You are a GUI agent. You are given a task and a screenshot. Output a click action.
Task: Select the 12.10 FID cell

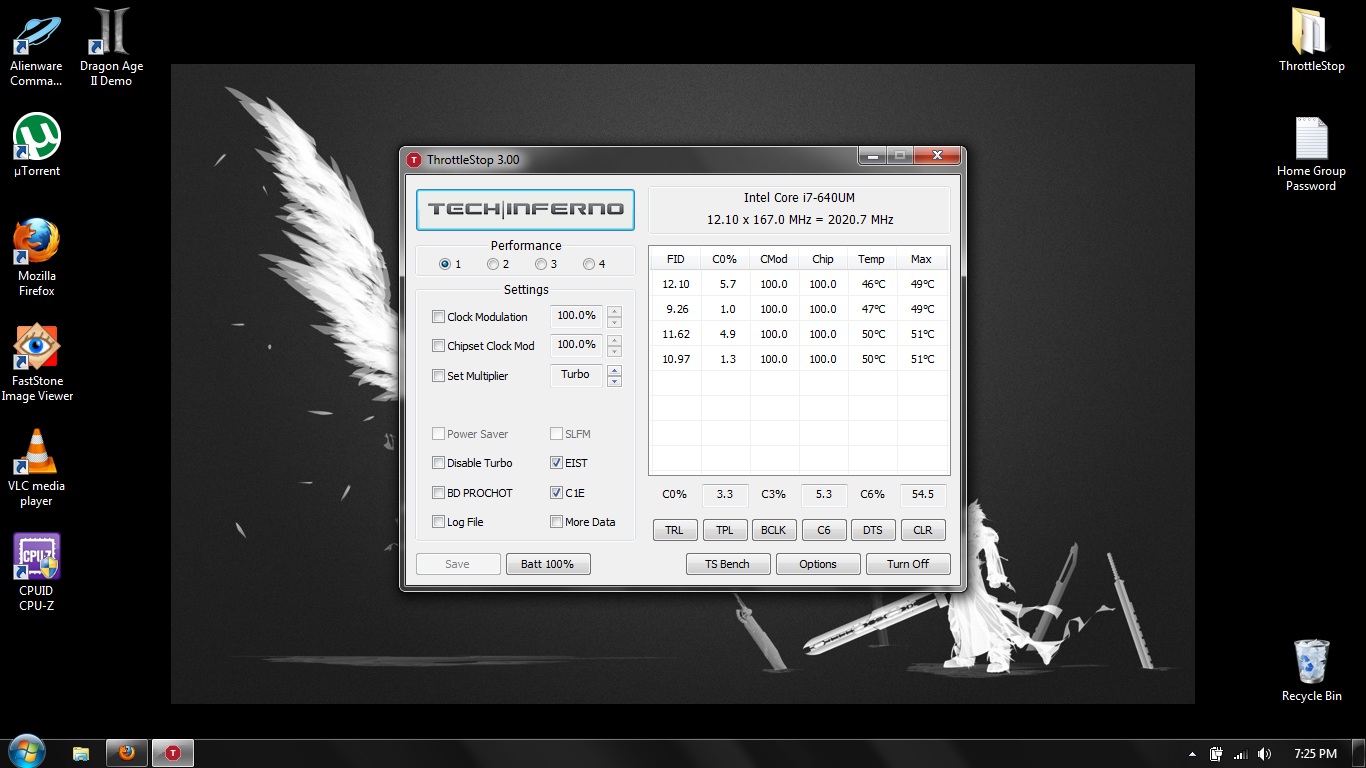click(676, 284)
